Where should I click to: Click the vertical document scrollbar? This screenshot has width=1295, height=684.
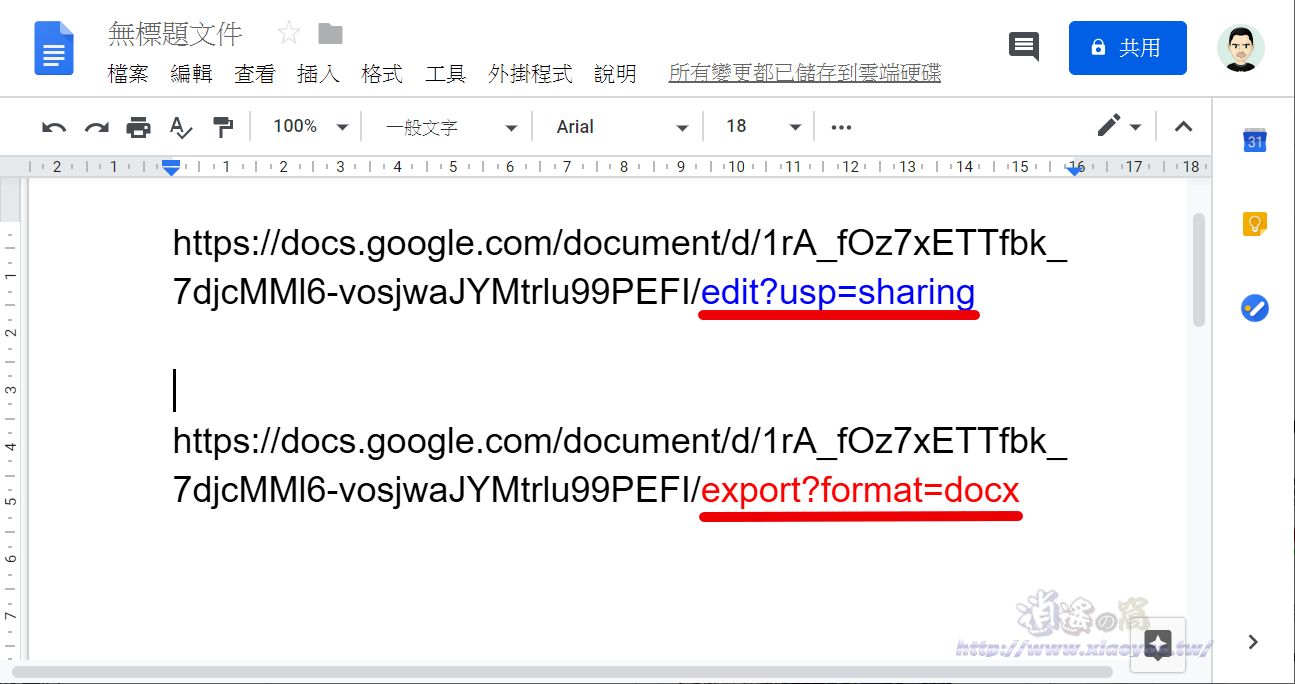coord(1199,269)
